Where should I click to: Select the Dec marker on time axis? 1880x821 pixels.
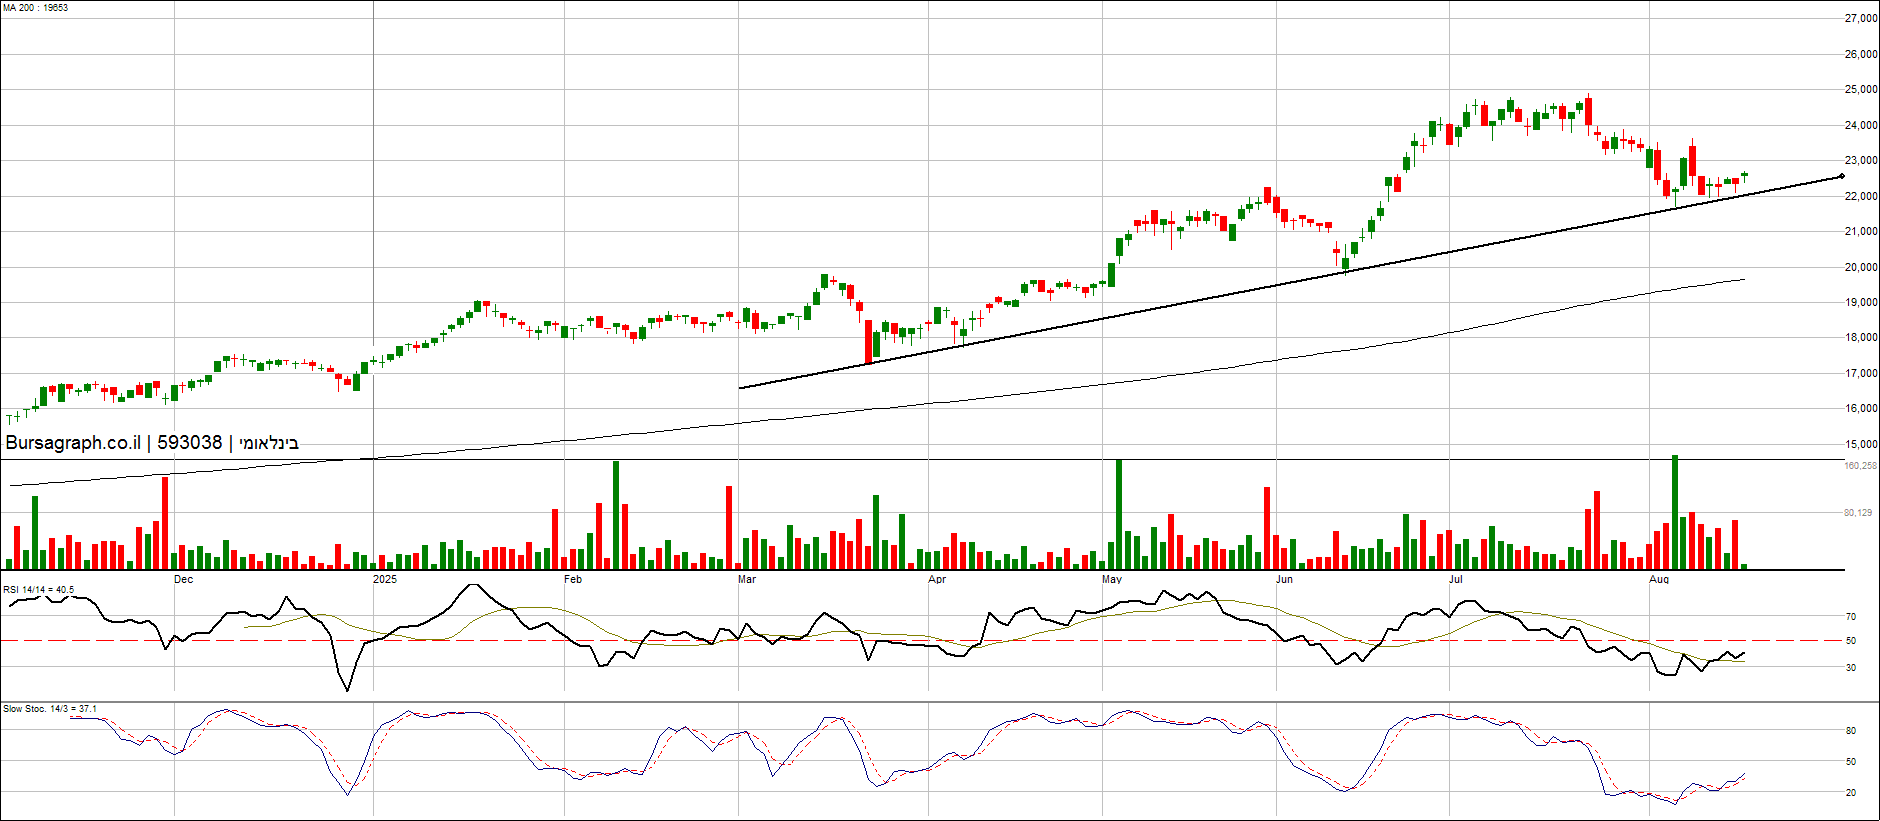point(183,580)
